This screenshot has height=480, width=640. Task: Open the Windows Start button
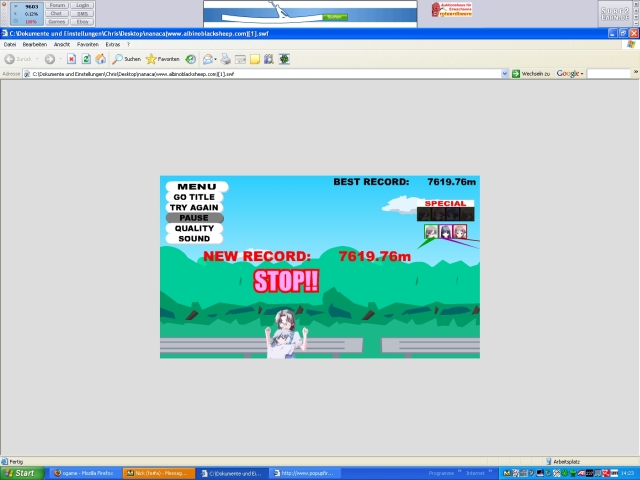[x=22, y=473]
